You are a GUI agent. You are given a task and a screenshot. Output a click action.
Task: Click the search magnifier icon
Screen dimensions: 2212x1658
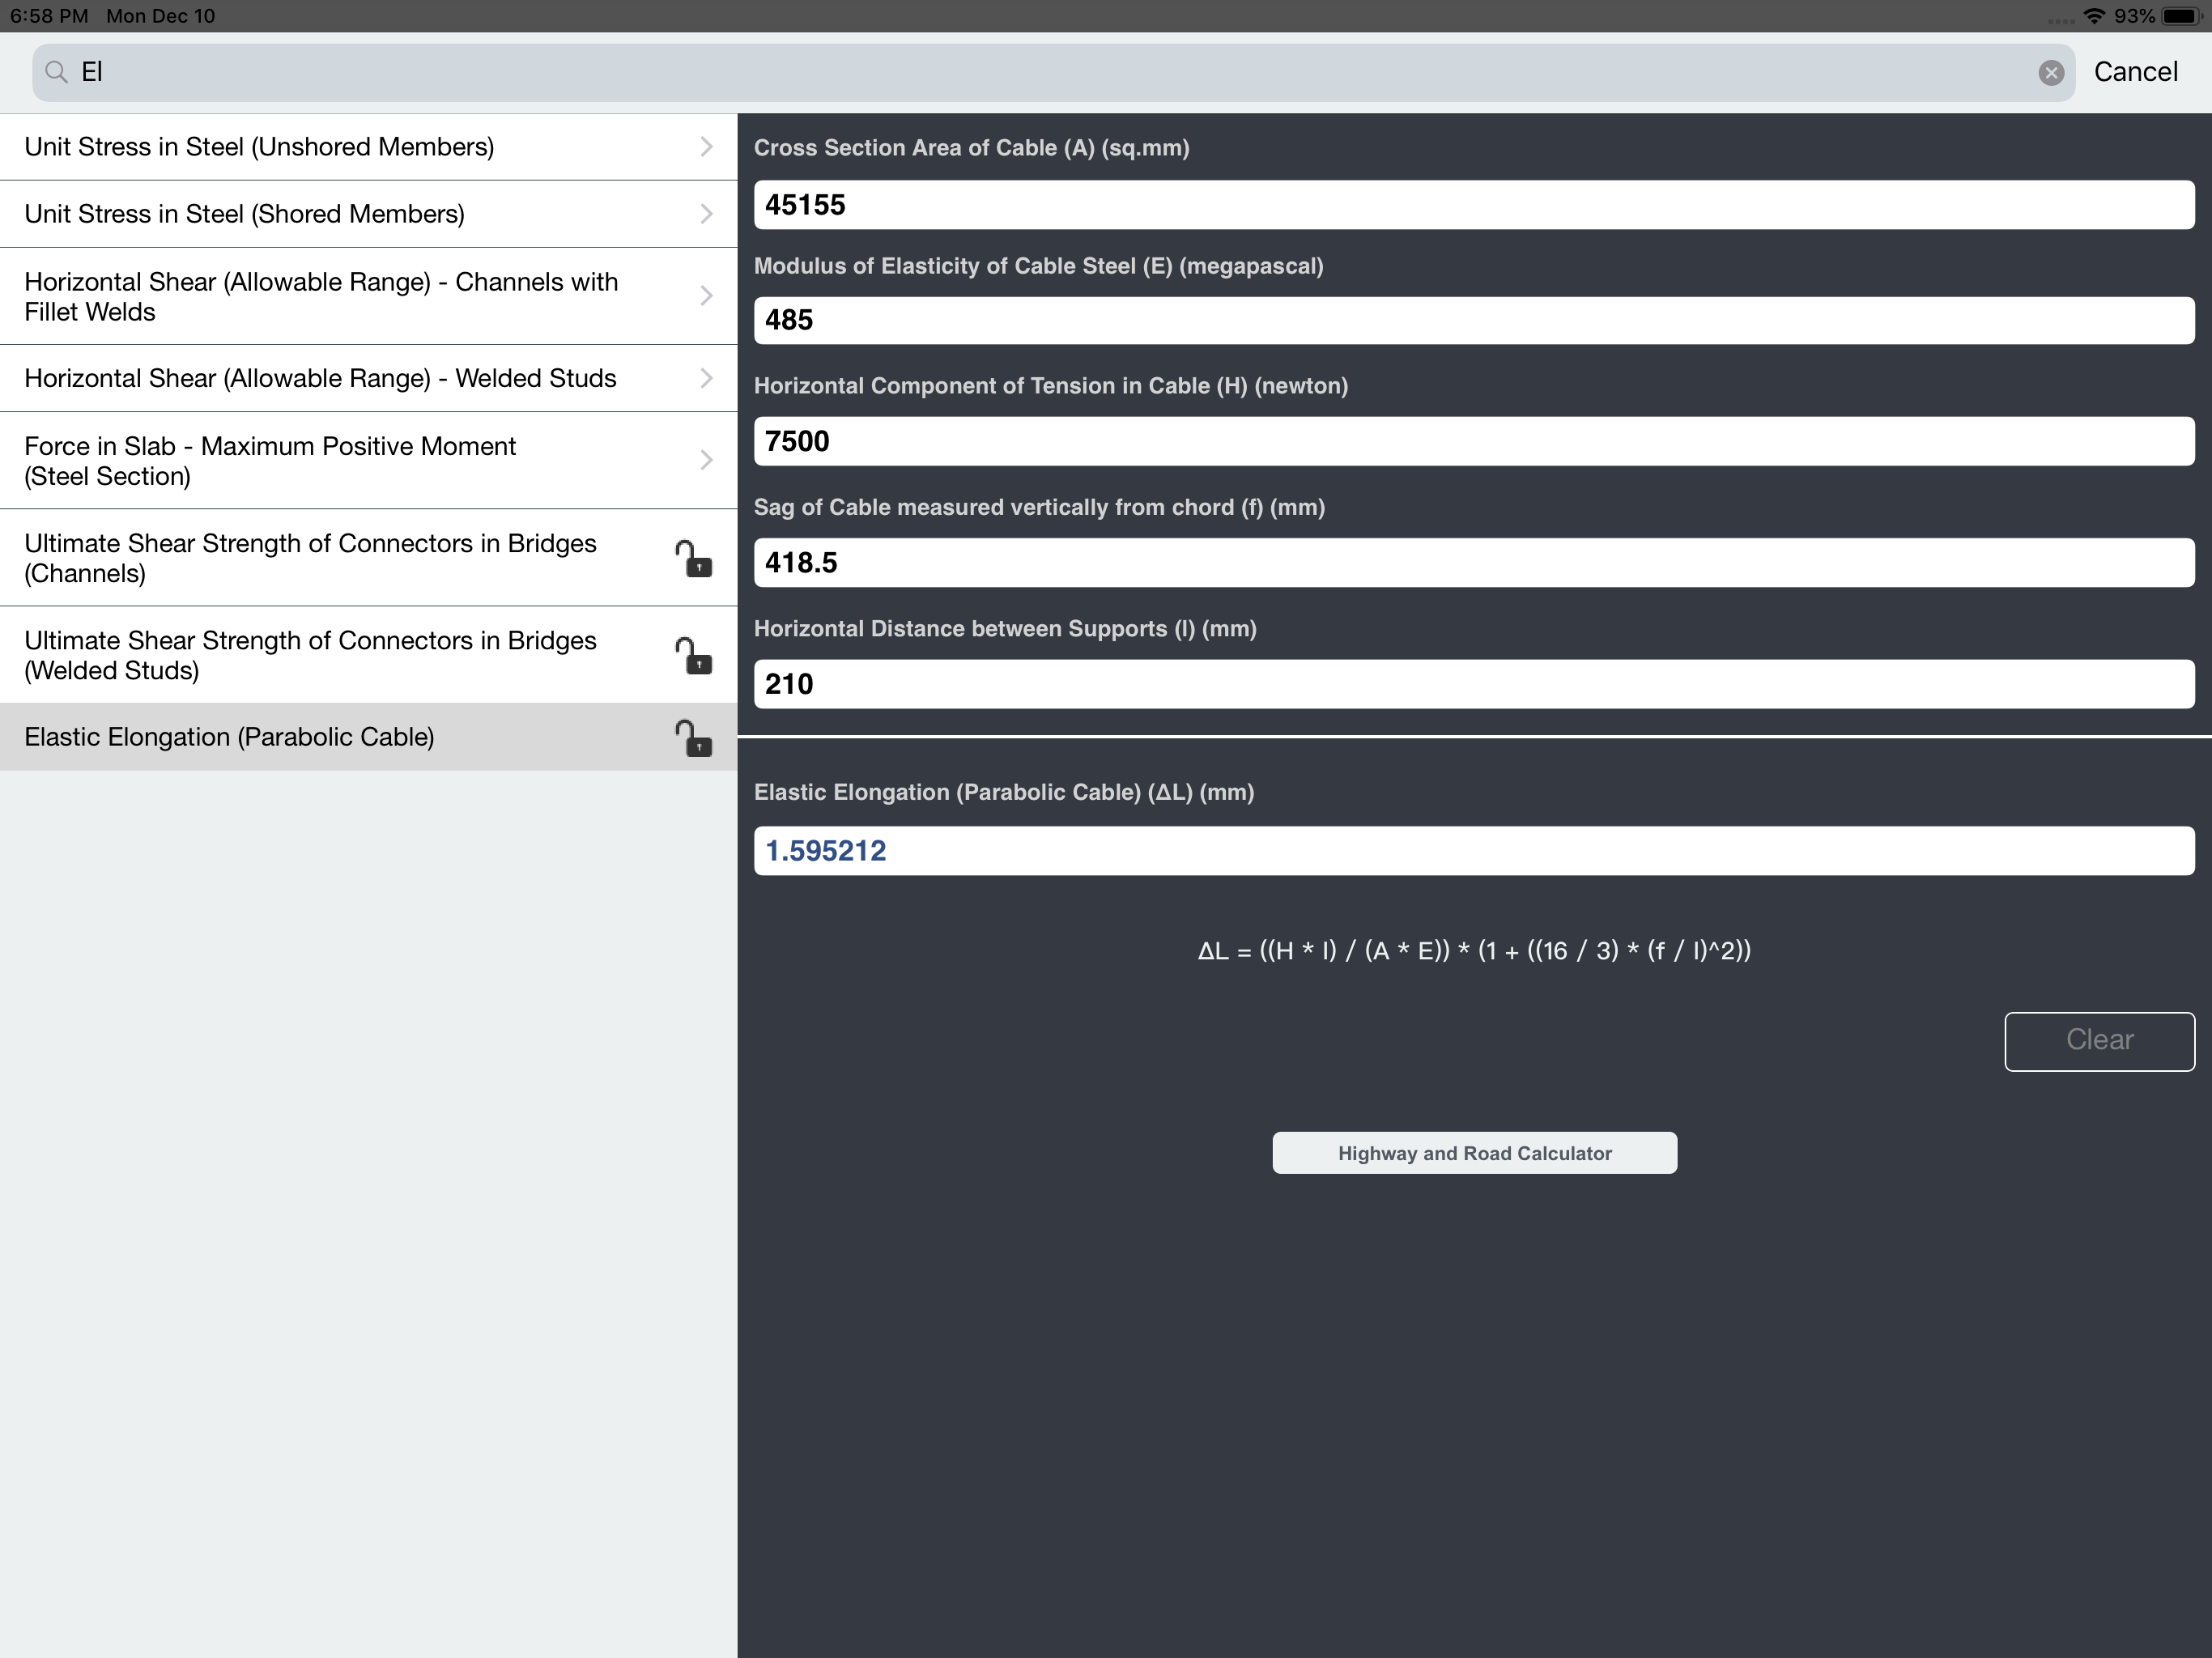[x=57, y=72]
